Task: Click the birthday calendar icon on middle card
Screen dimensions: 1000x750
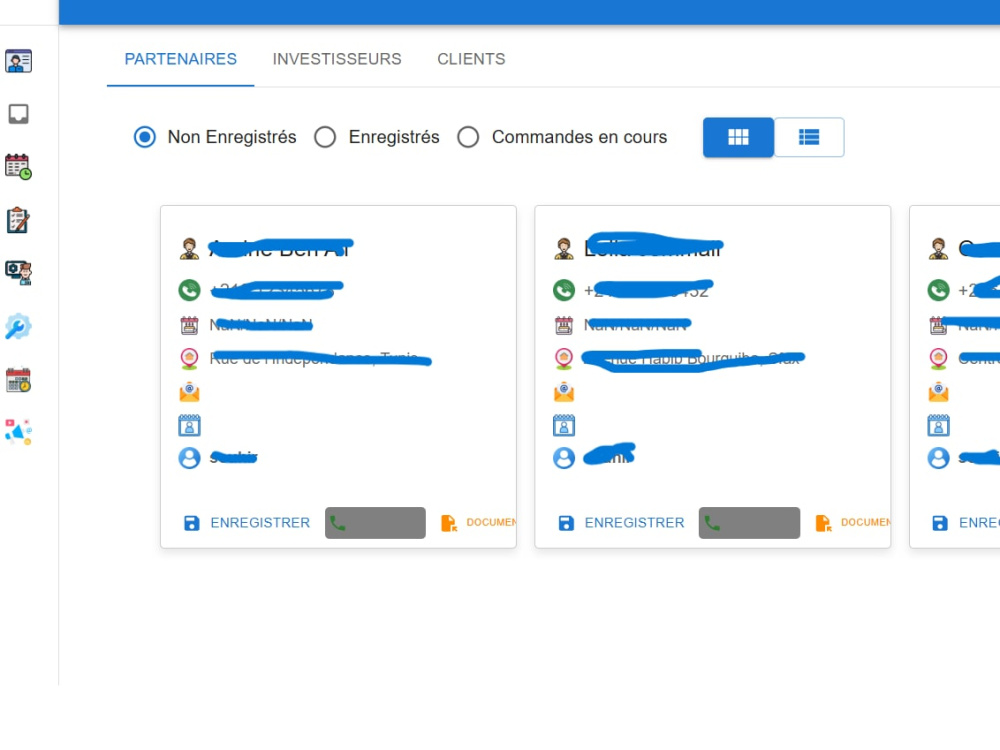Action: [564, 325]
